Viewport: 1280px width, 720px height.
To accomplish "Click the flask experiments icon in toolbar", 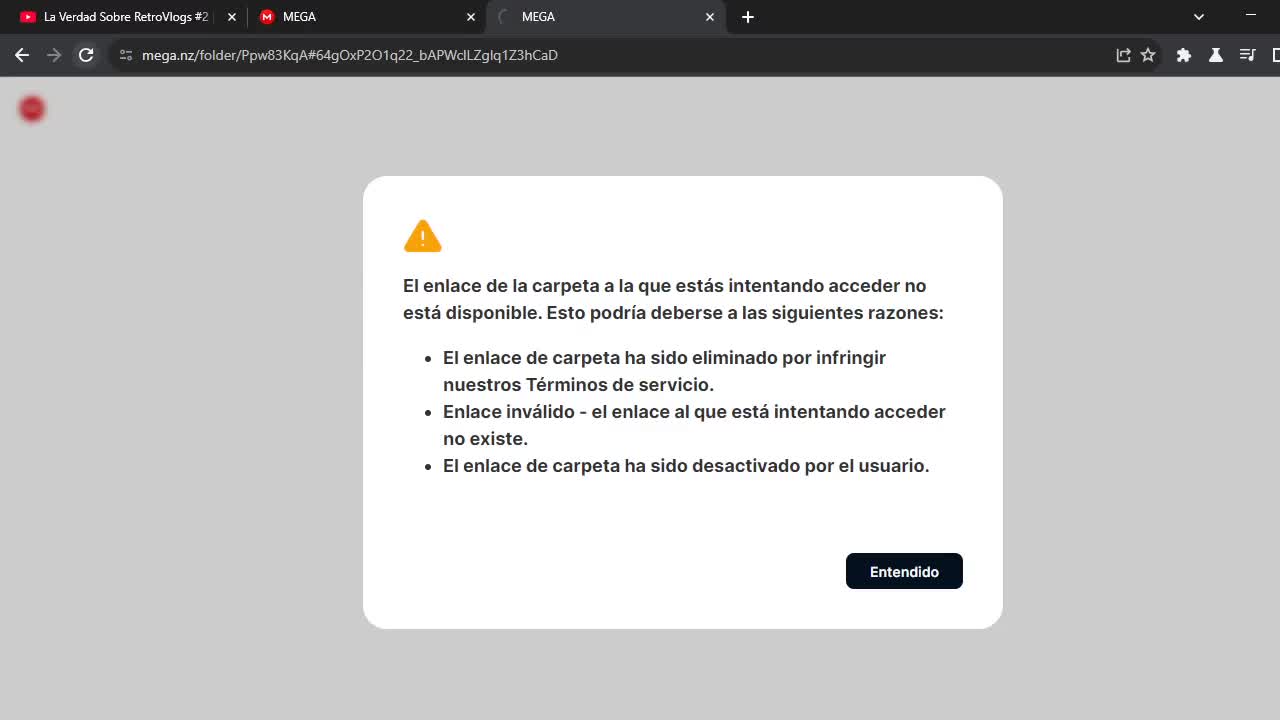I will (1215, 55).
